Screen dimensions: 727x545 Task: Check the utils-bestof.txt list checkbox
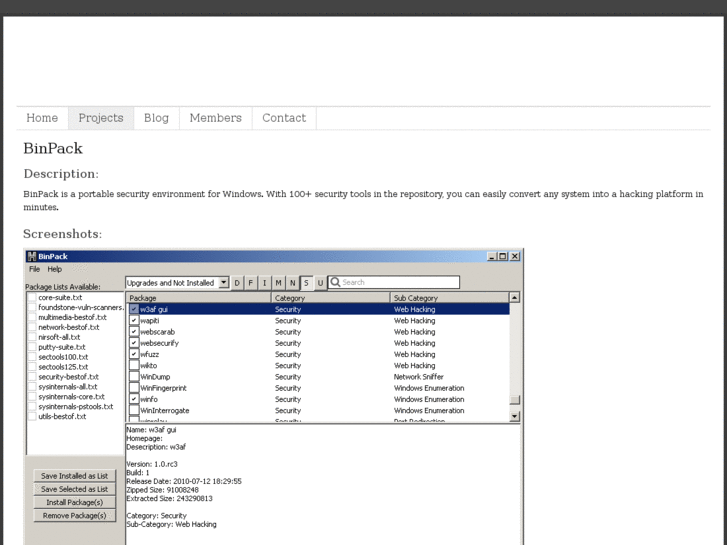[32, 417]
